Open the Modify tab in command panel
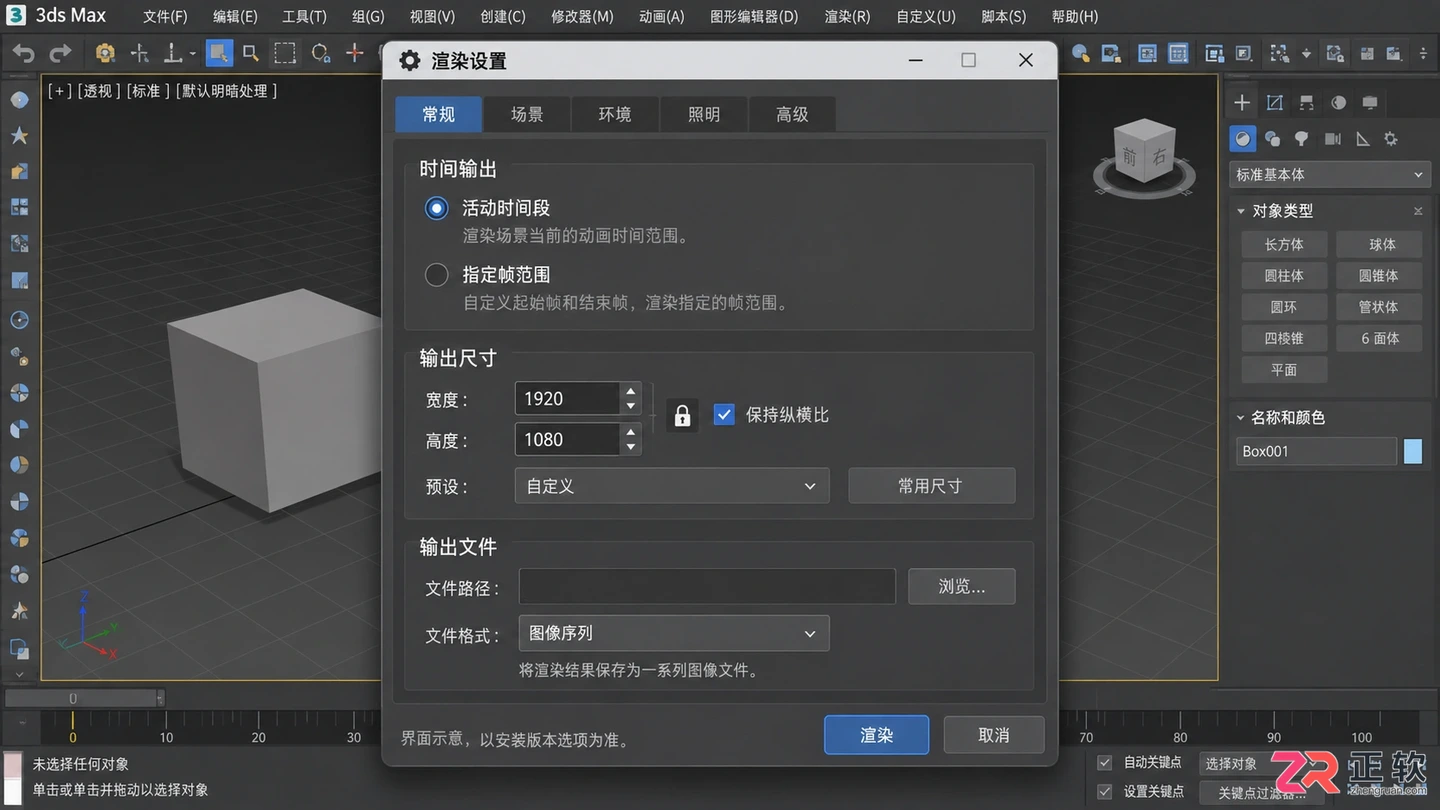The width and height of the screenshot is (1440, 810). (1274, 102)
